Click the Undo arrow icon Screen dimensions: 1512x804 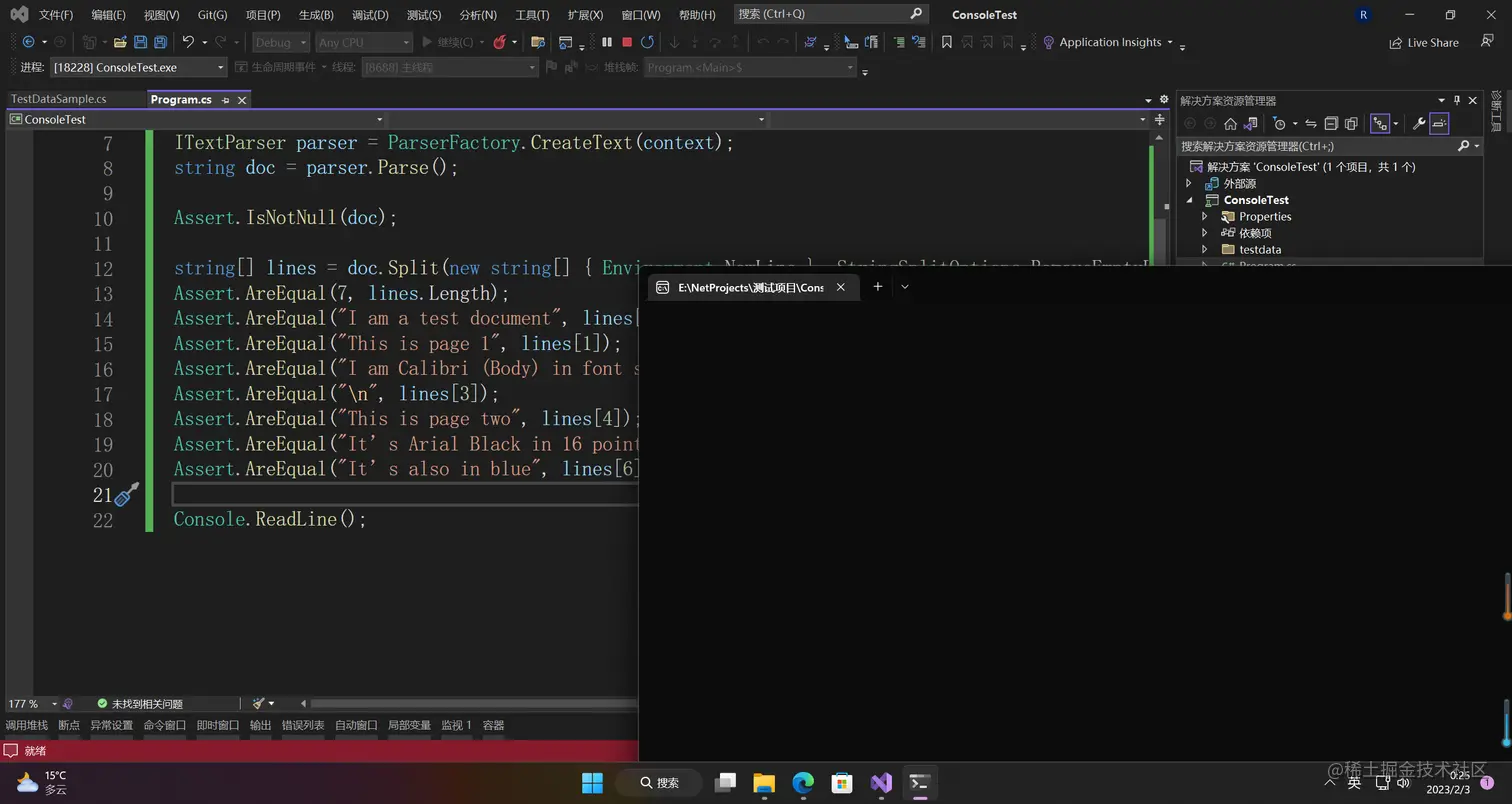[187, 42]
